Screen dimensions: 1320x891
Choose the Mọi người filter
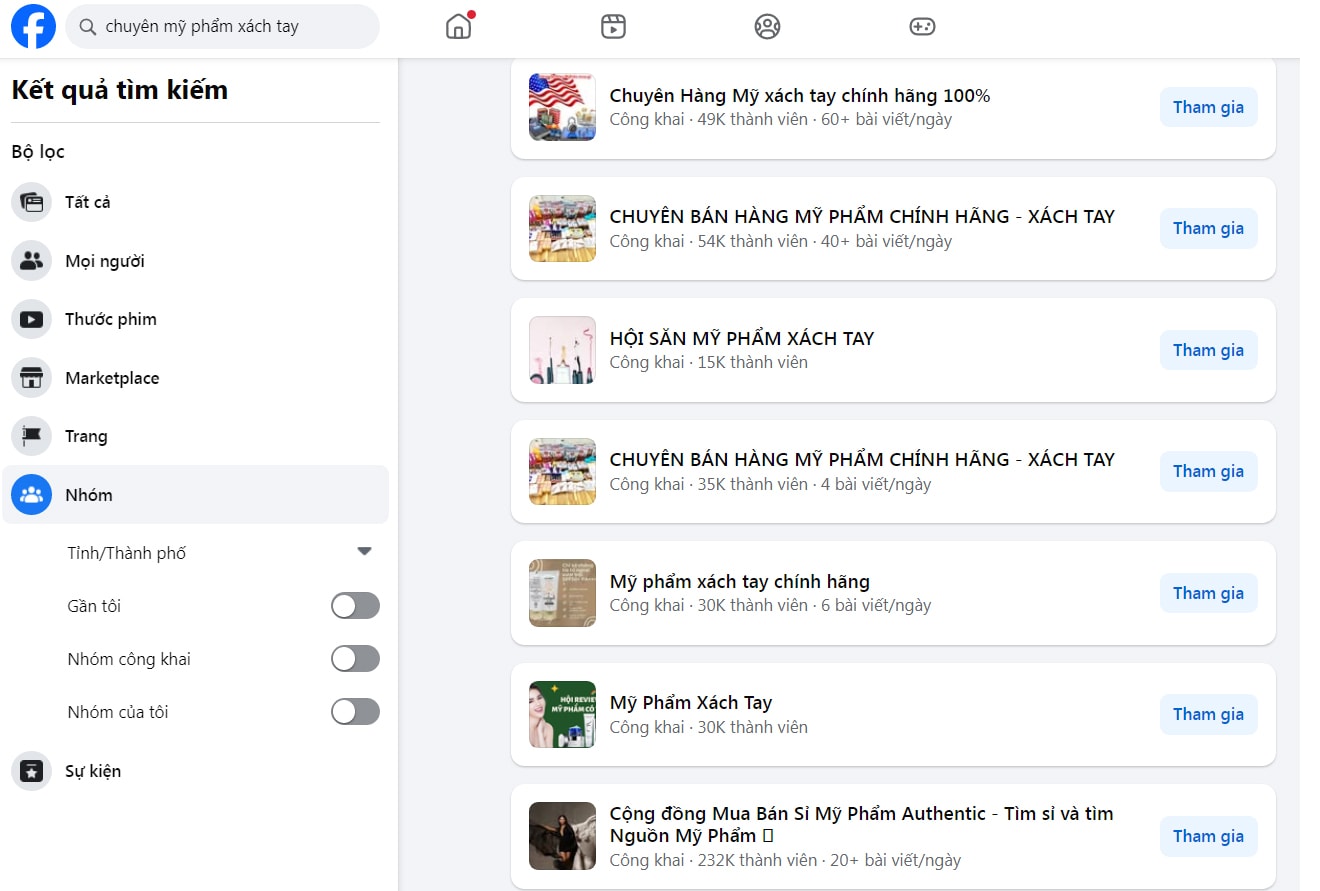tap(104, 261)
